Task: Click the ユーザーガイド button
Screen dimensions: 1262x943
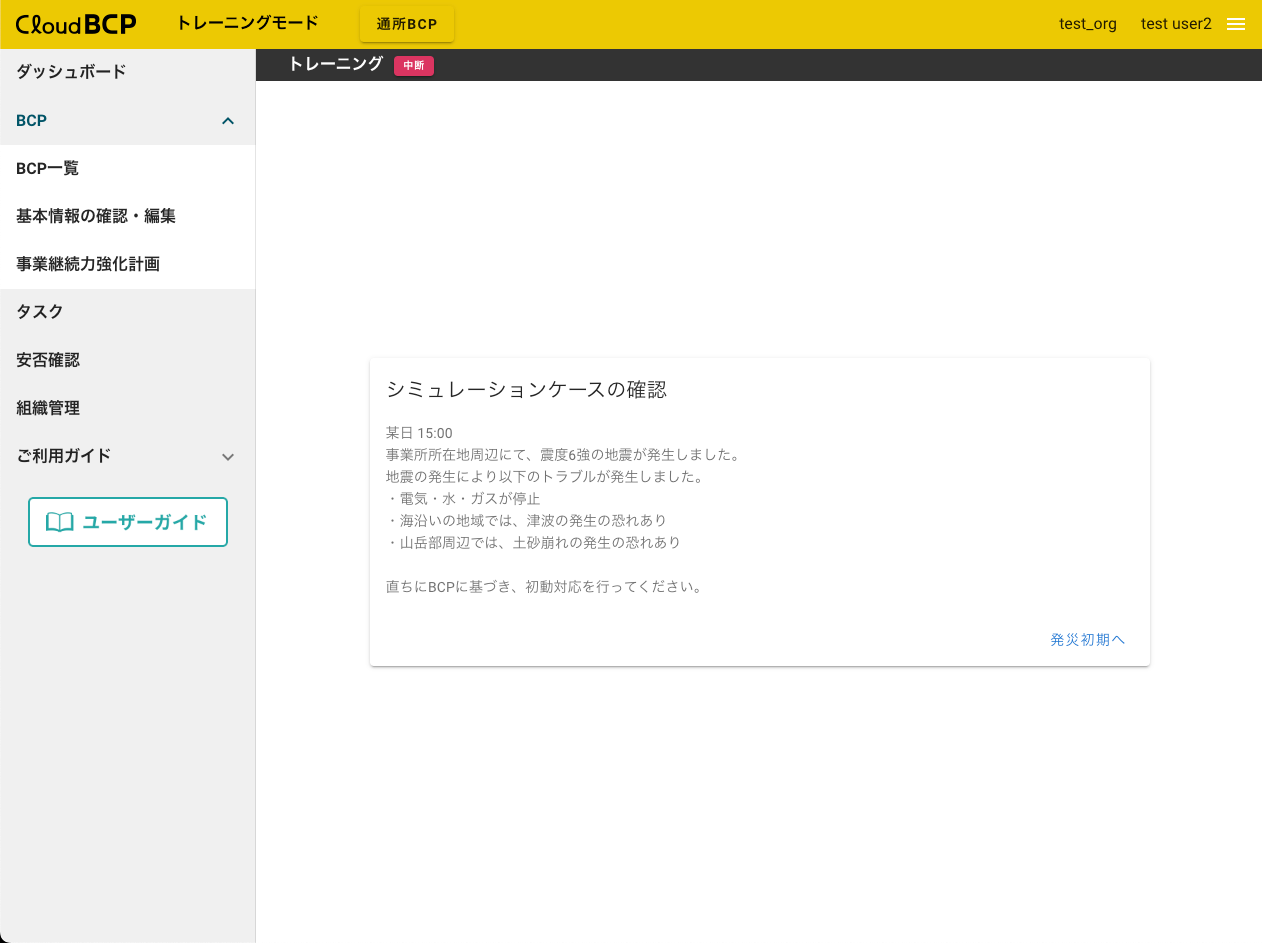Action: pos(128,522)
